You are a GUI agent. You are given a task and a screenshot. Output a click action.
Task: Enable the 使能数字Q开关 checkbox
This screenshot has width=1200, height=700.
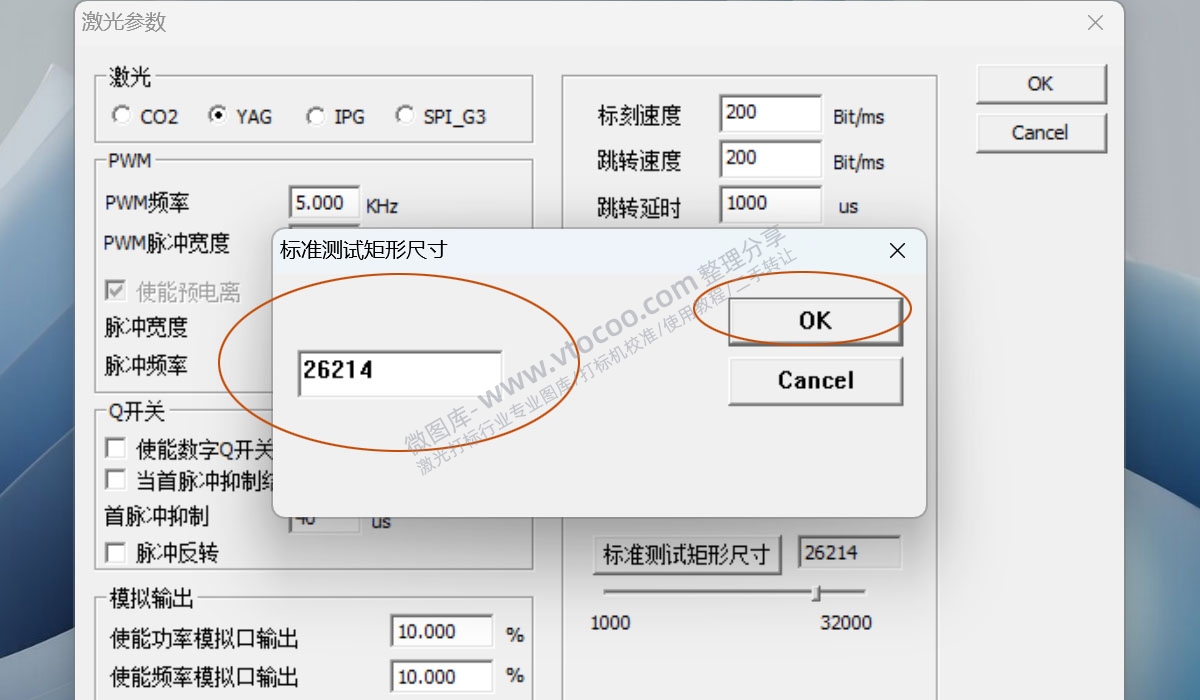115,448
